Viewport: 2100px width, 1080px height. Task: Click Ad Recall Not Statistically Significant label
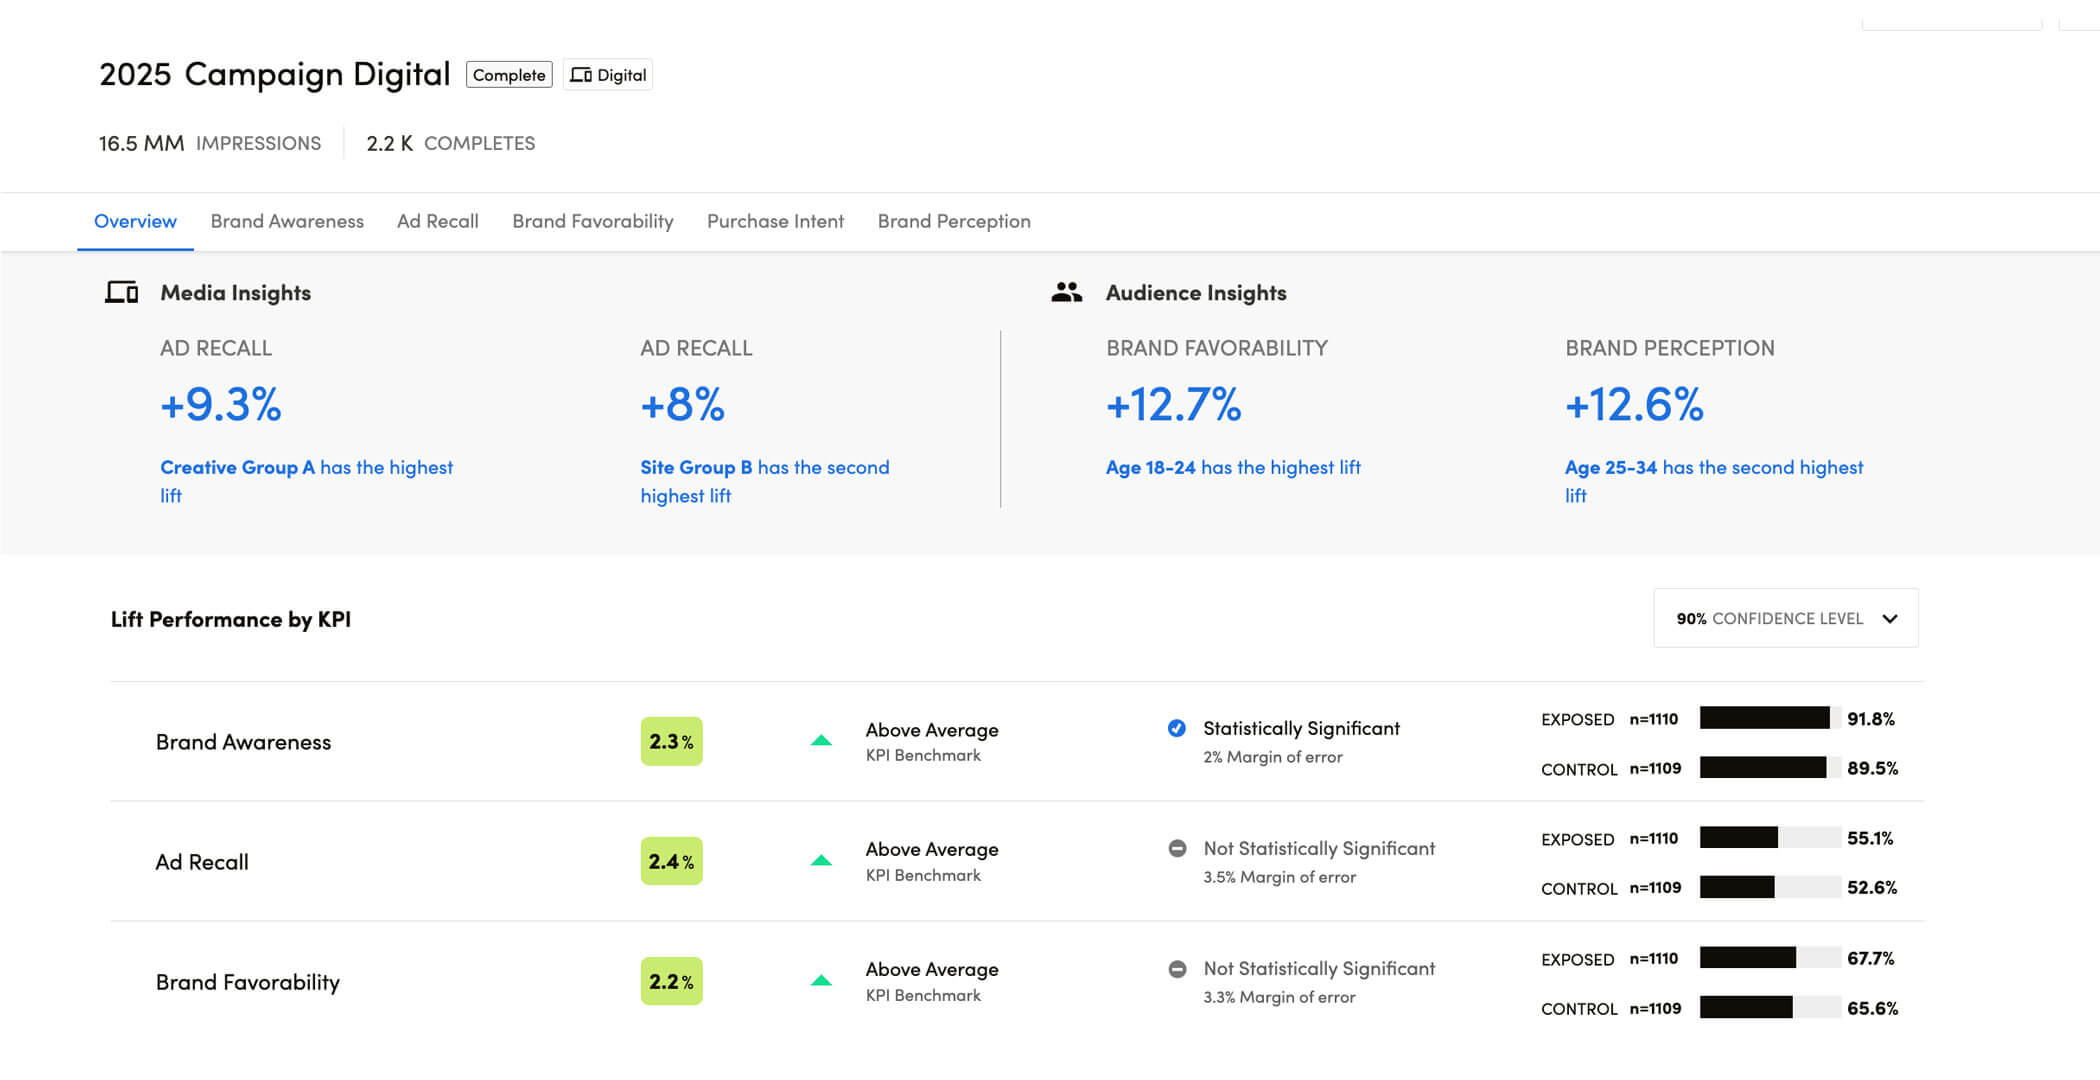(1319, 848)
